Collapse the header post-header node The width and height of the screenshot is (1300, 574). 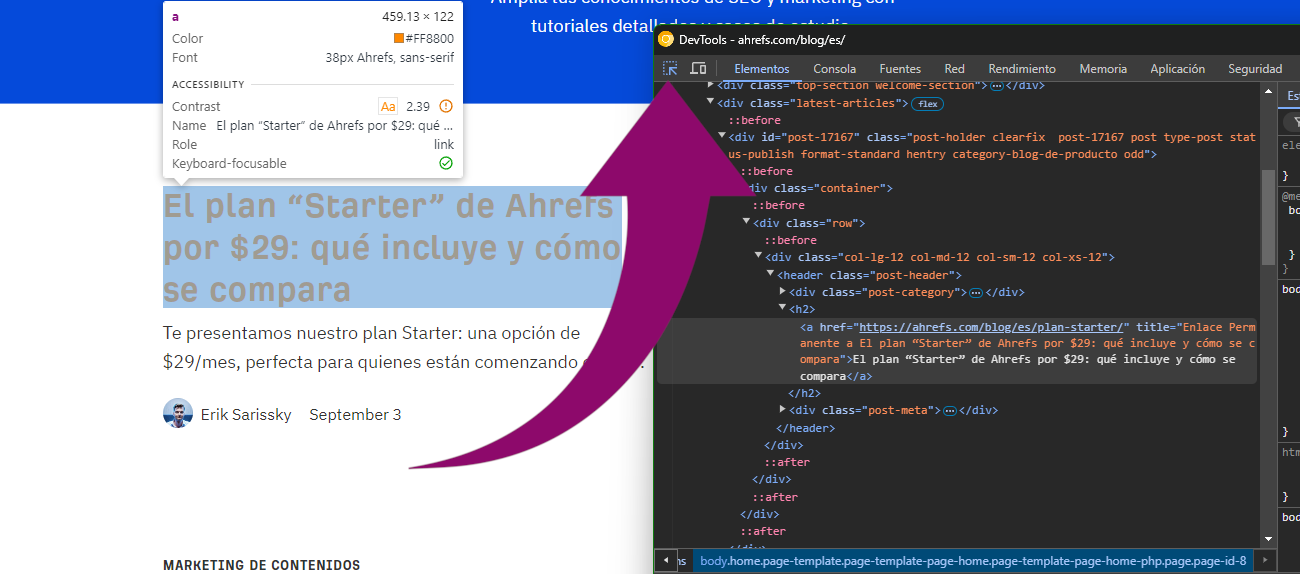click(771, 274)
